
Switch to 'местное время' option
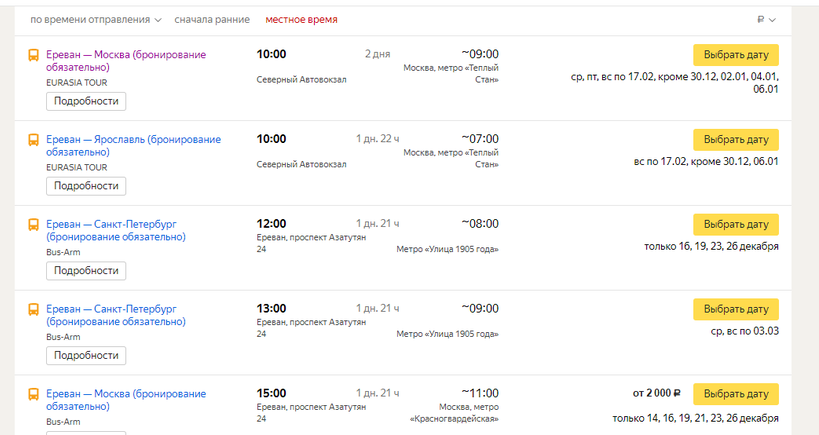(301, 20)
